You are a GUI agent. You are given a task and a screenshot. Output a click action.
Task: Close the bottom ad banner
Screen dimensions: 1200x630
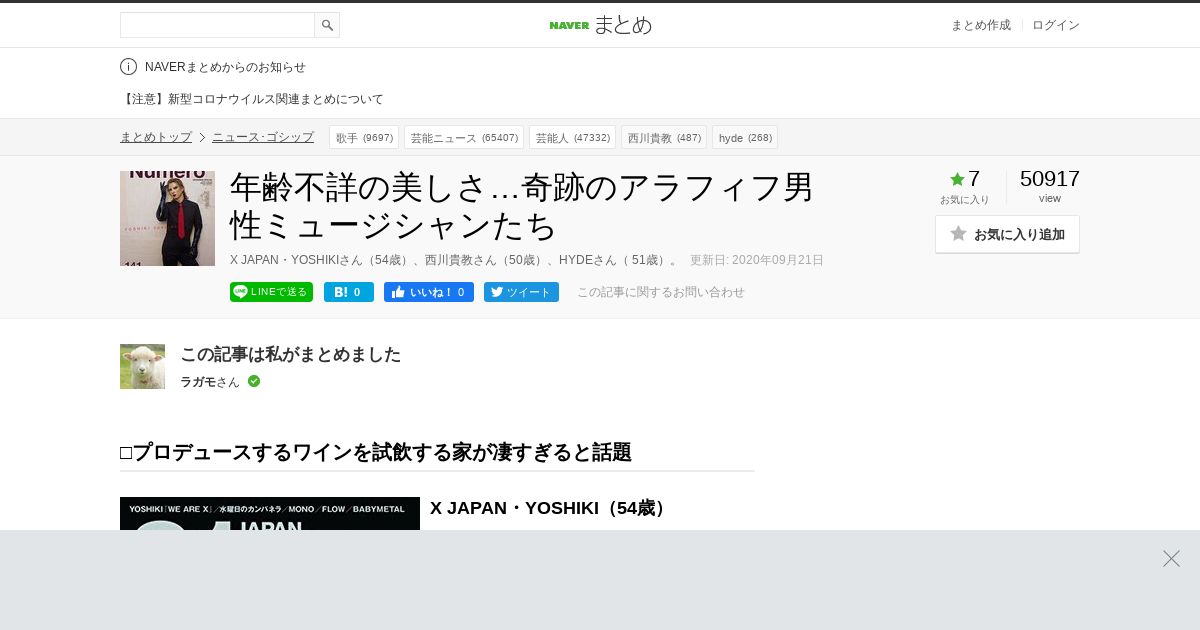pyautogui.click(x=1171, y=558)
